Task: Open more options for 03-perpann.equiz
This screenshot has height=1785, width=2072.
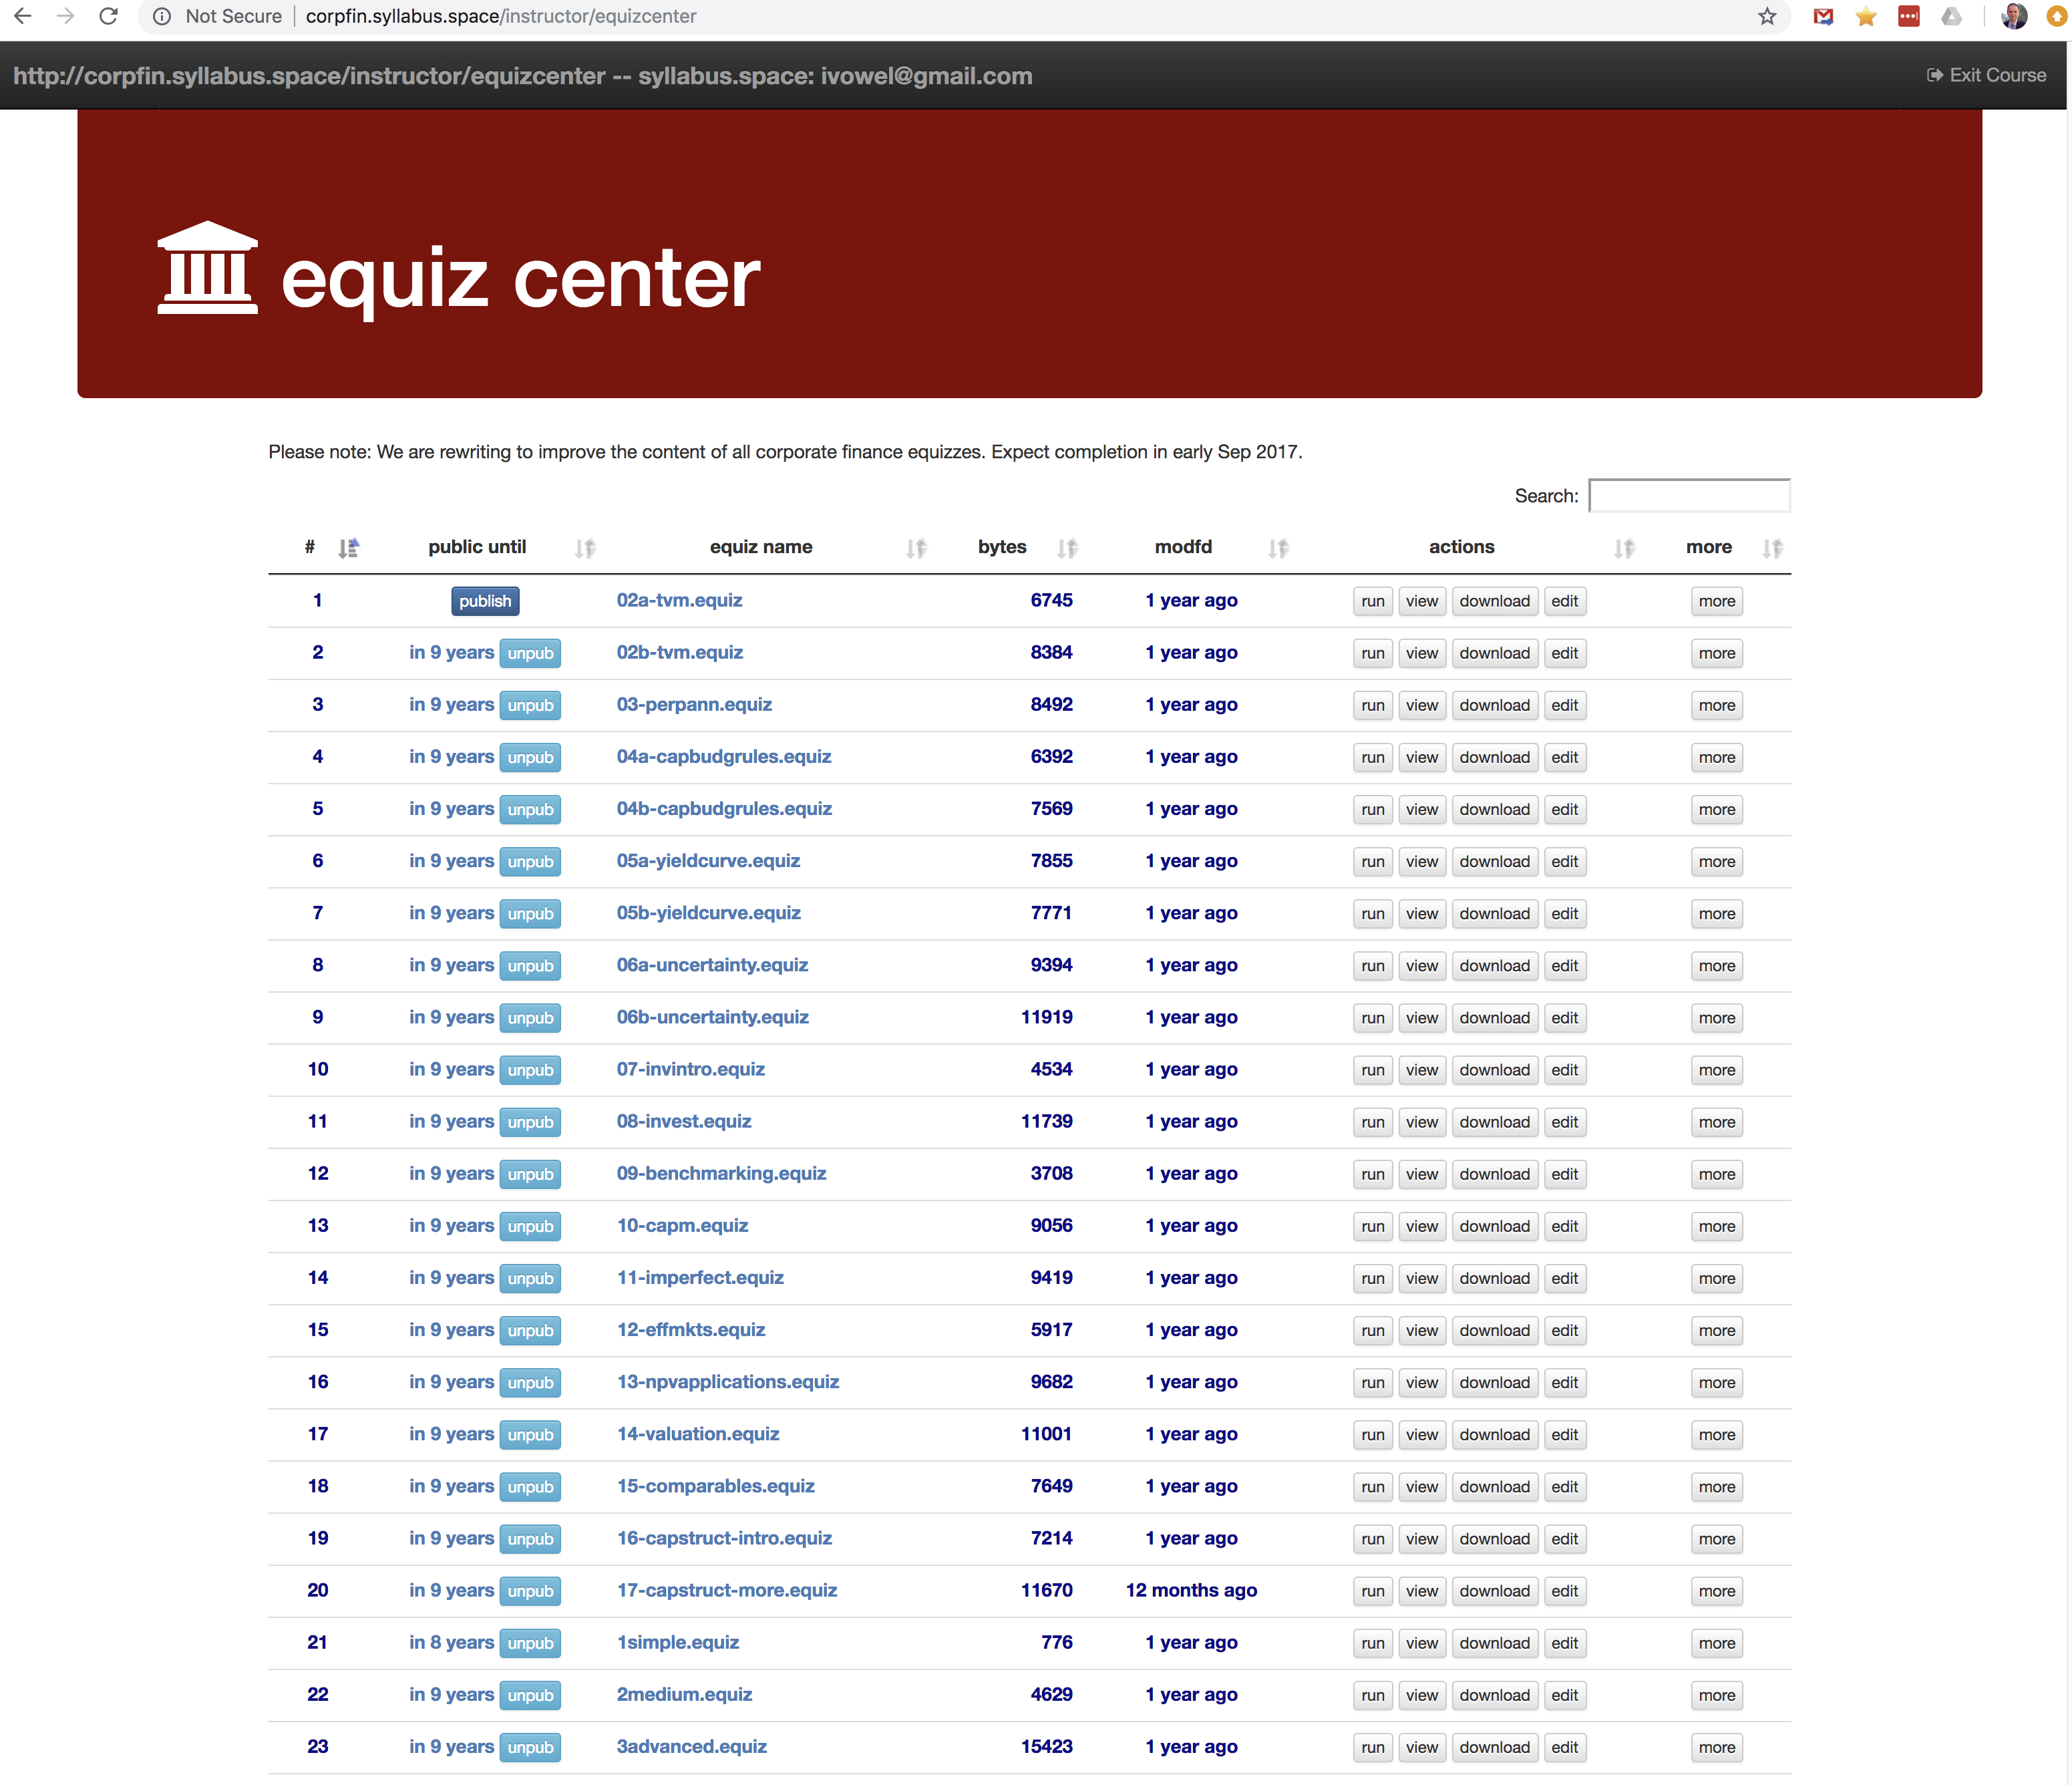Action: 1716,705
